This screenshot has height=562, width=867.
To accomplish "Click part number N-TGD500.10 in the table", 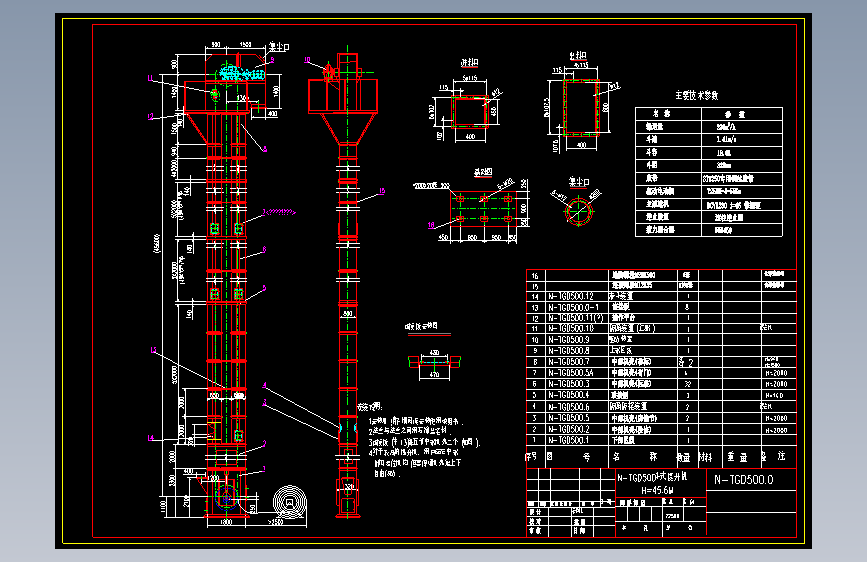I will click(571, 329).
